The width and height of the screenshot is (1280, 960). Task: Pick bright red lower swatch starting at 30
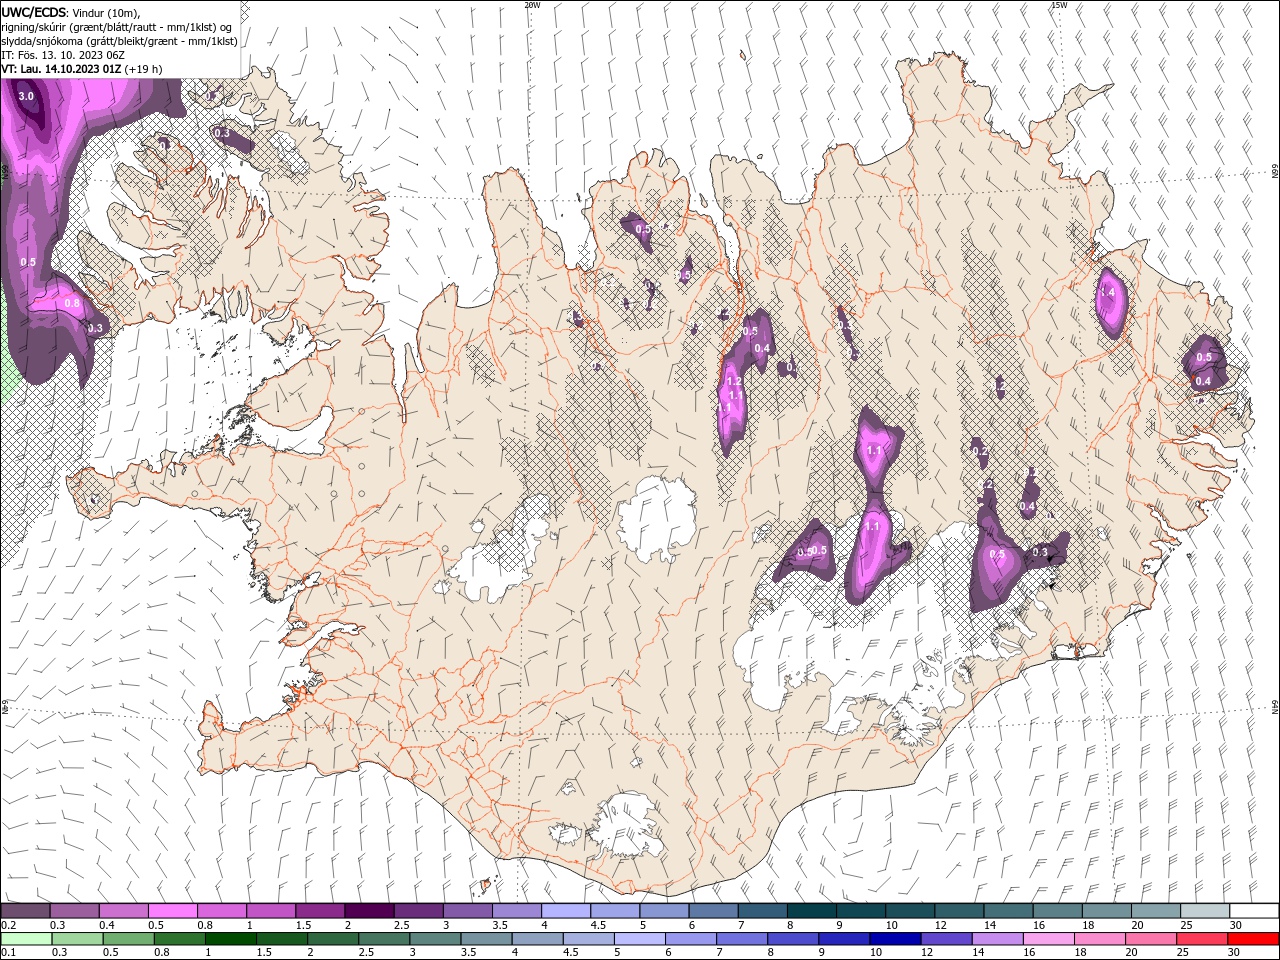pyautogui.click(x=1252, y=939)
